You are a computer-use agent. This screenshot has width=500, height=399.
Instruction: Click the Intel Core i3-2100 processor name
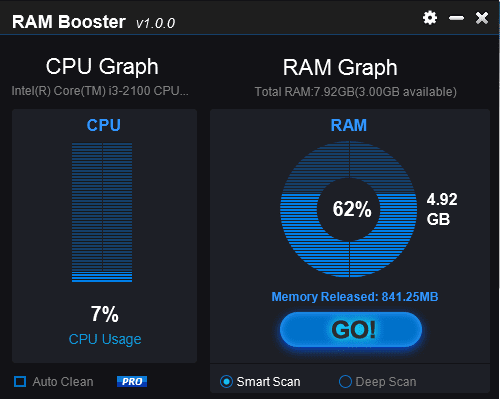click(x=100, y=91)
